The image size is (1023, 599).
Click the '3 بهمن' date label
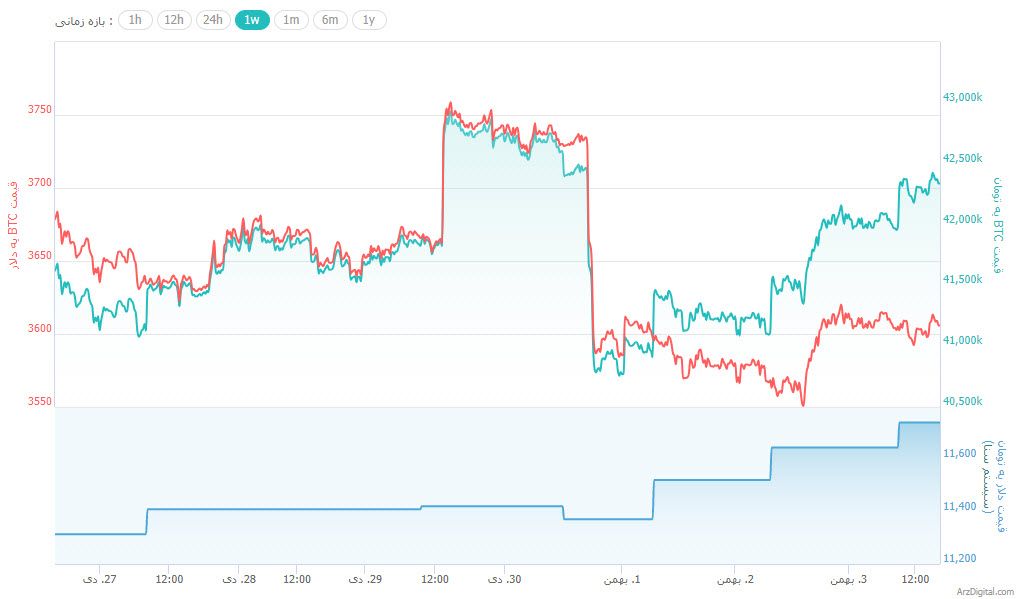(848, 579)
